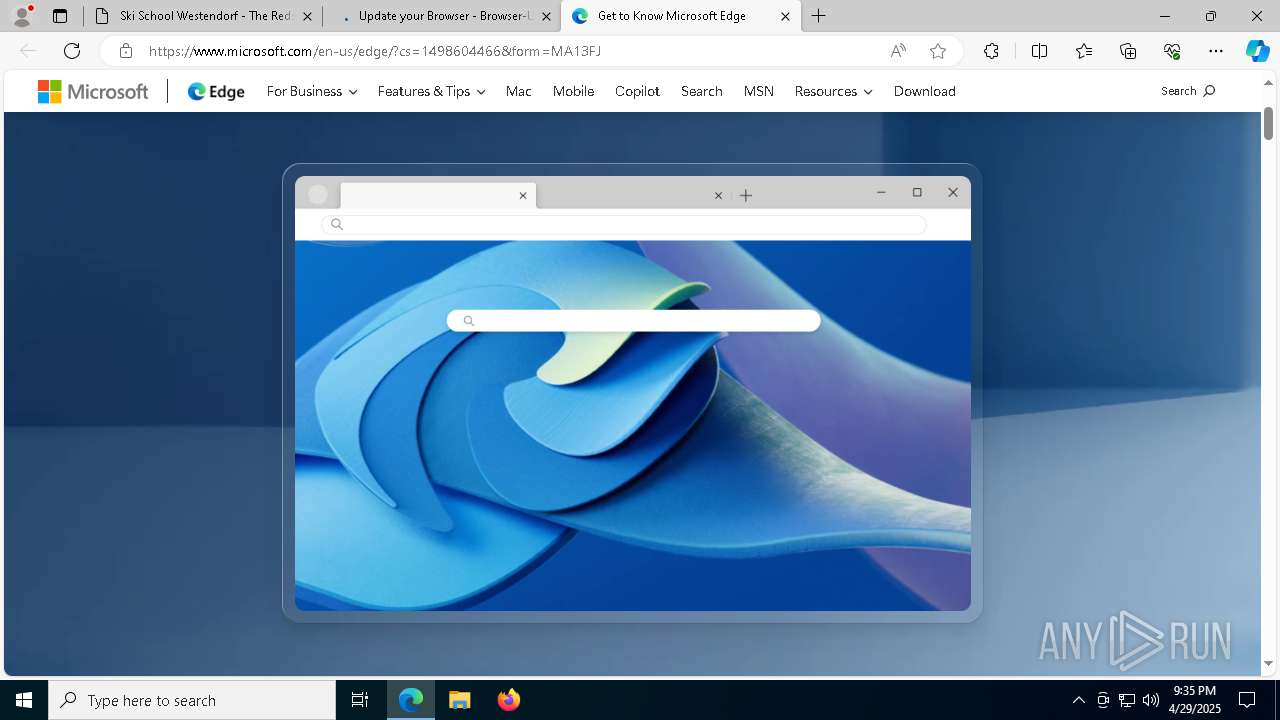Open the MSN nav link
The width and height of the screenshot is (1280, 720).
(758, 91)
